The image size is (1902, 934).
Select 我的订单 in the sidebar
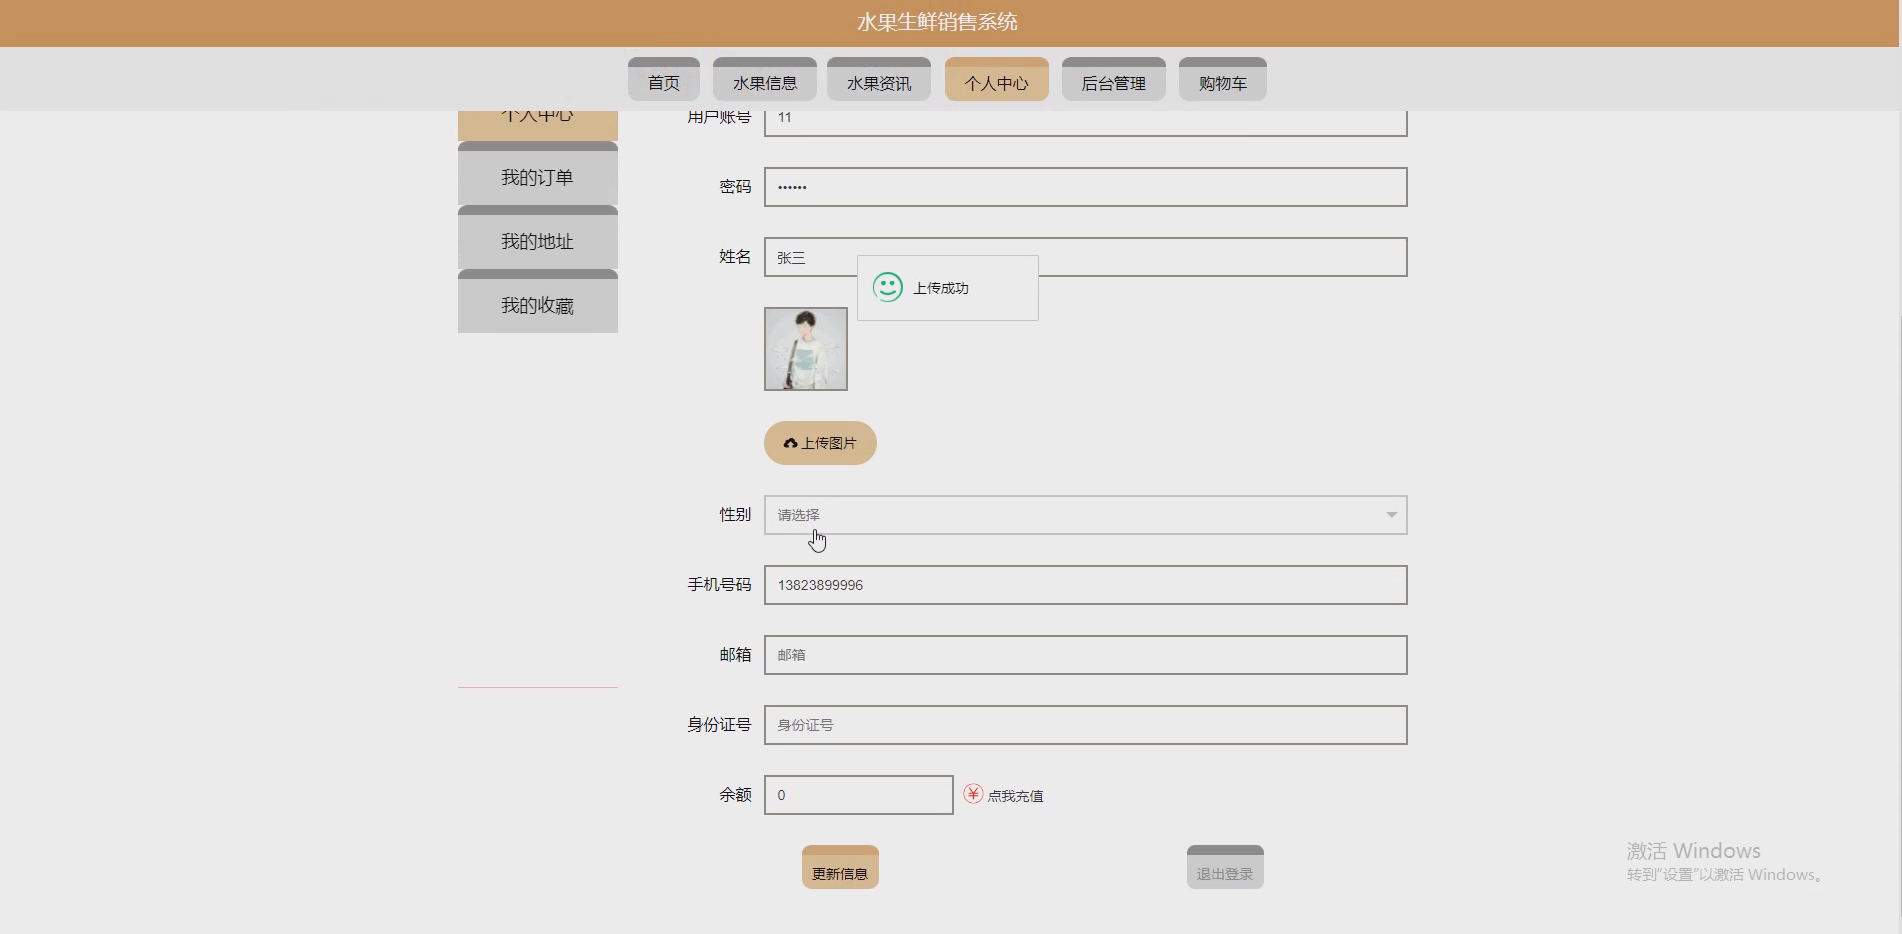pos(537,176)
